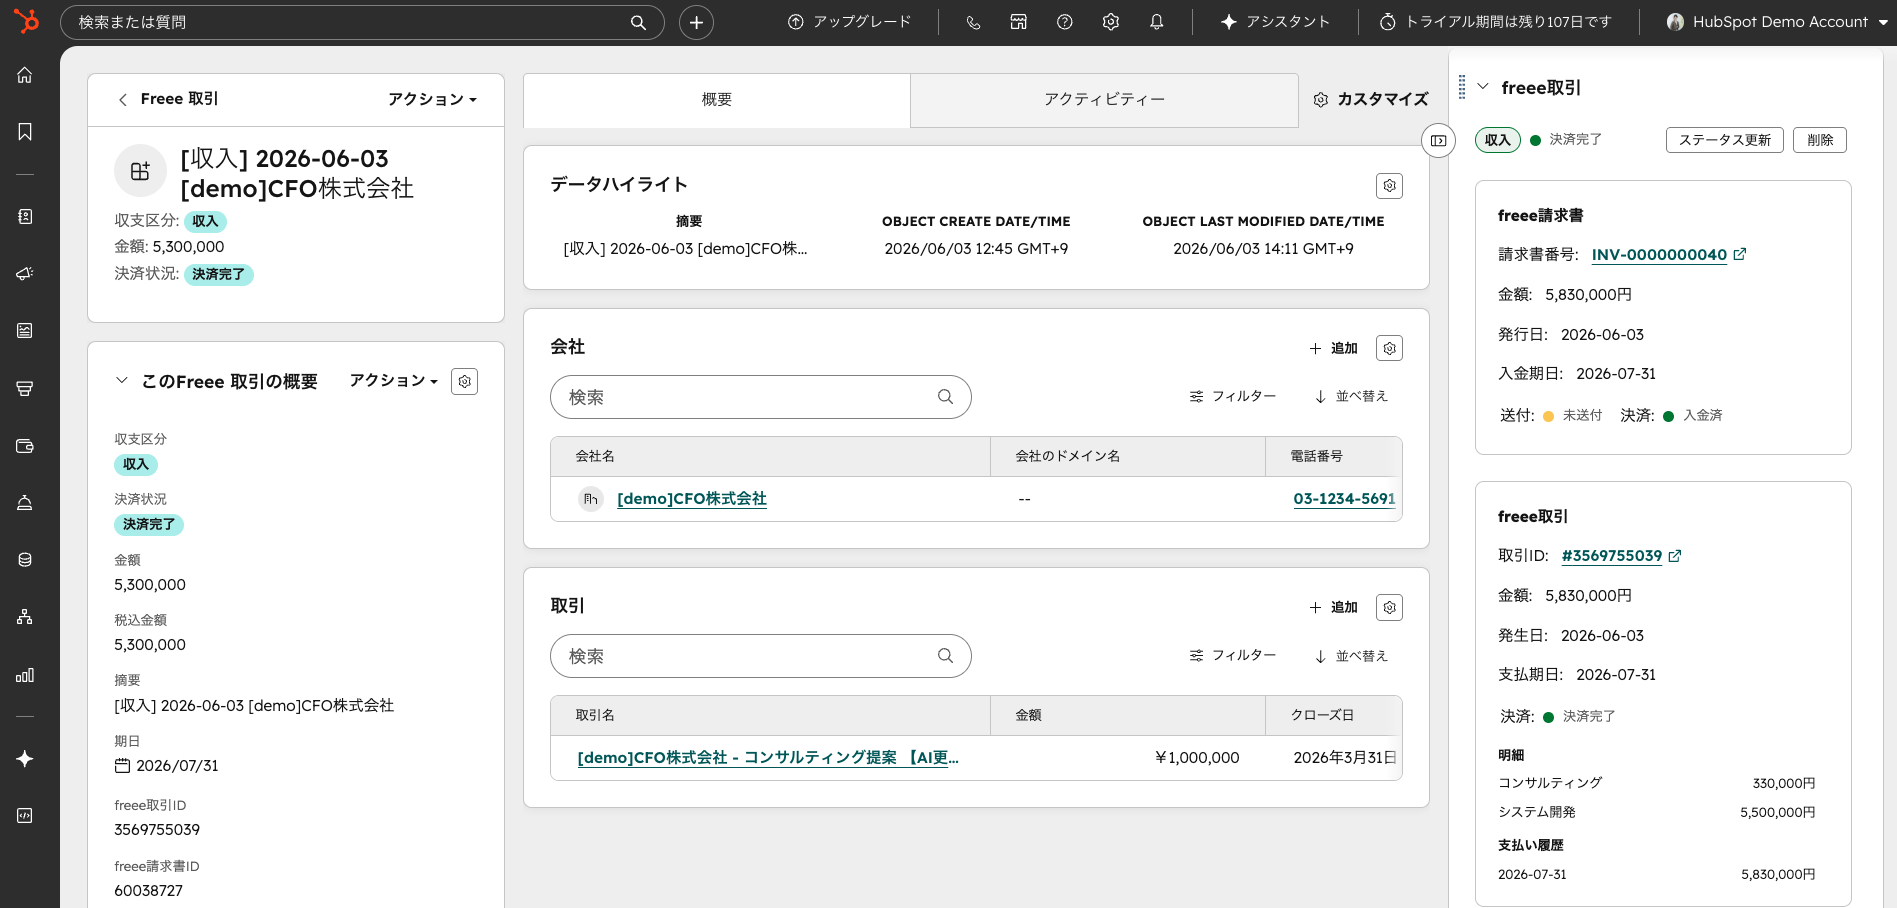Open gear settings for データハイライト card
This screenshot has width=1897, height=908.
pos(1389,186)
